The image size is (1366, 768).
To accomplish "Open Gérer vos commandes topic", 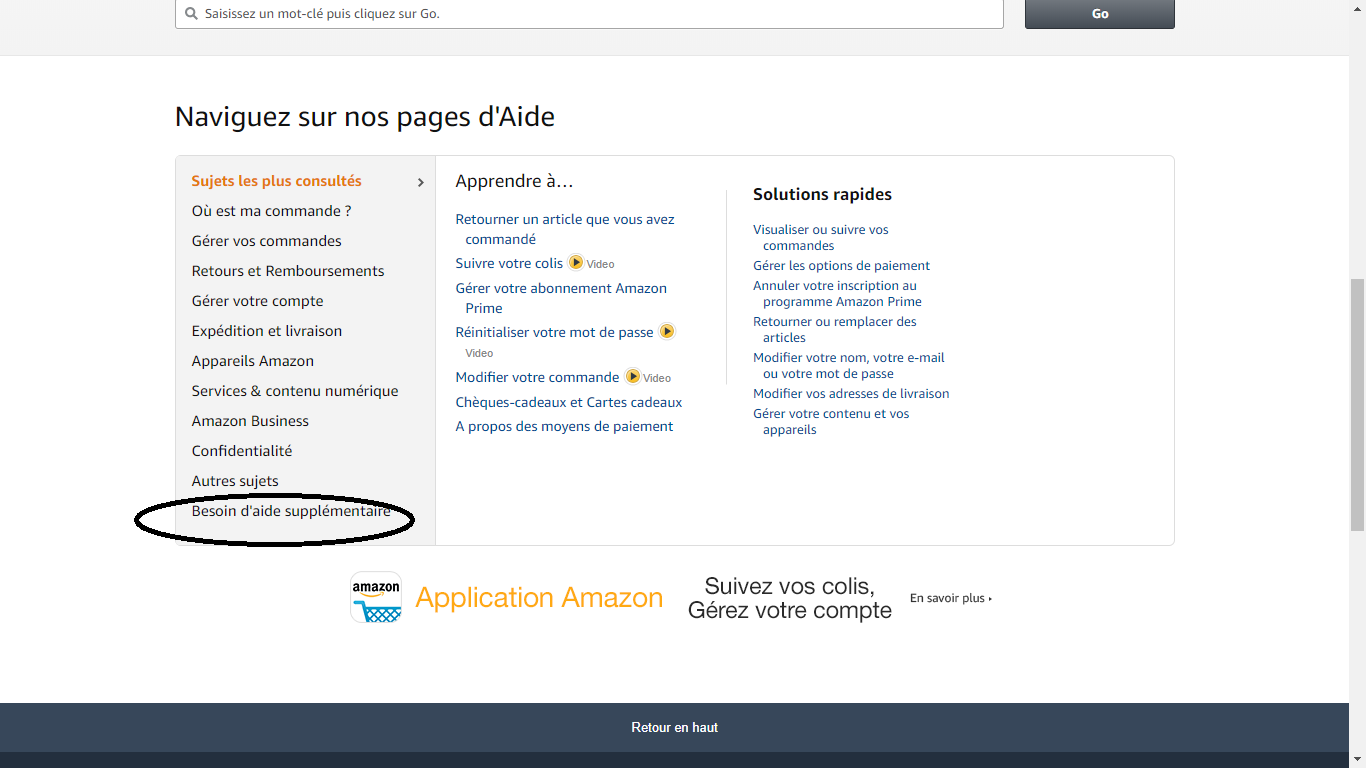I will (x=266, y=241).
